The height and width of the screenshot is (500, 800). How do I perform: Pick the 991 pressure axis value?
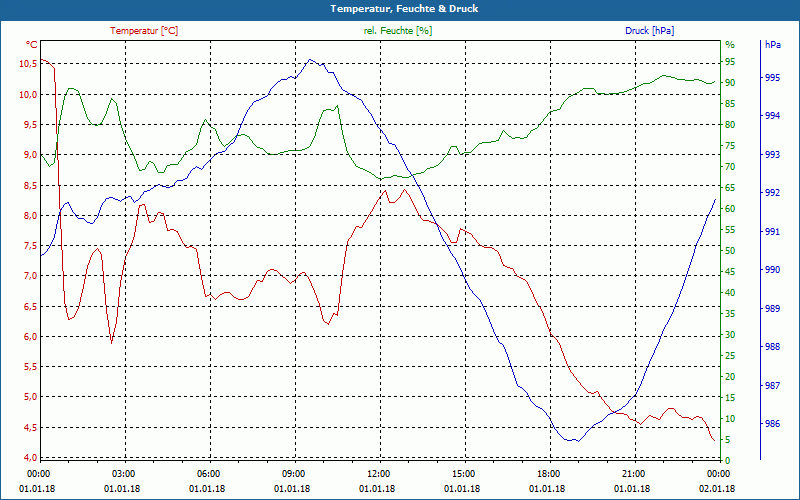(772, 232)
